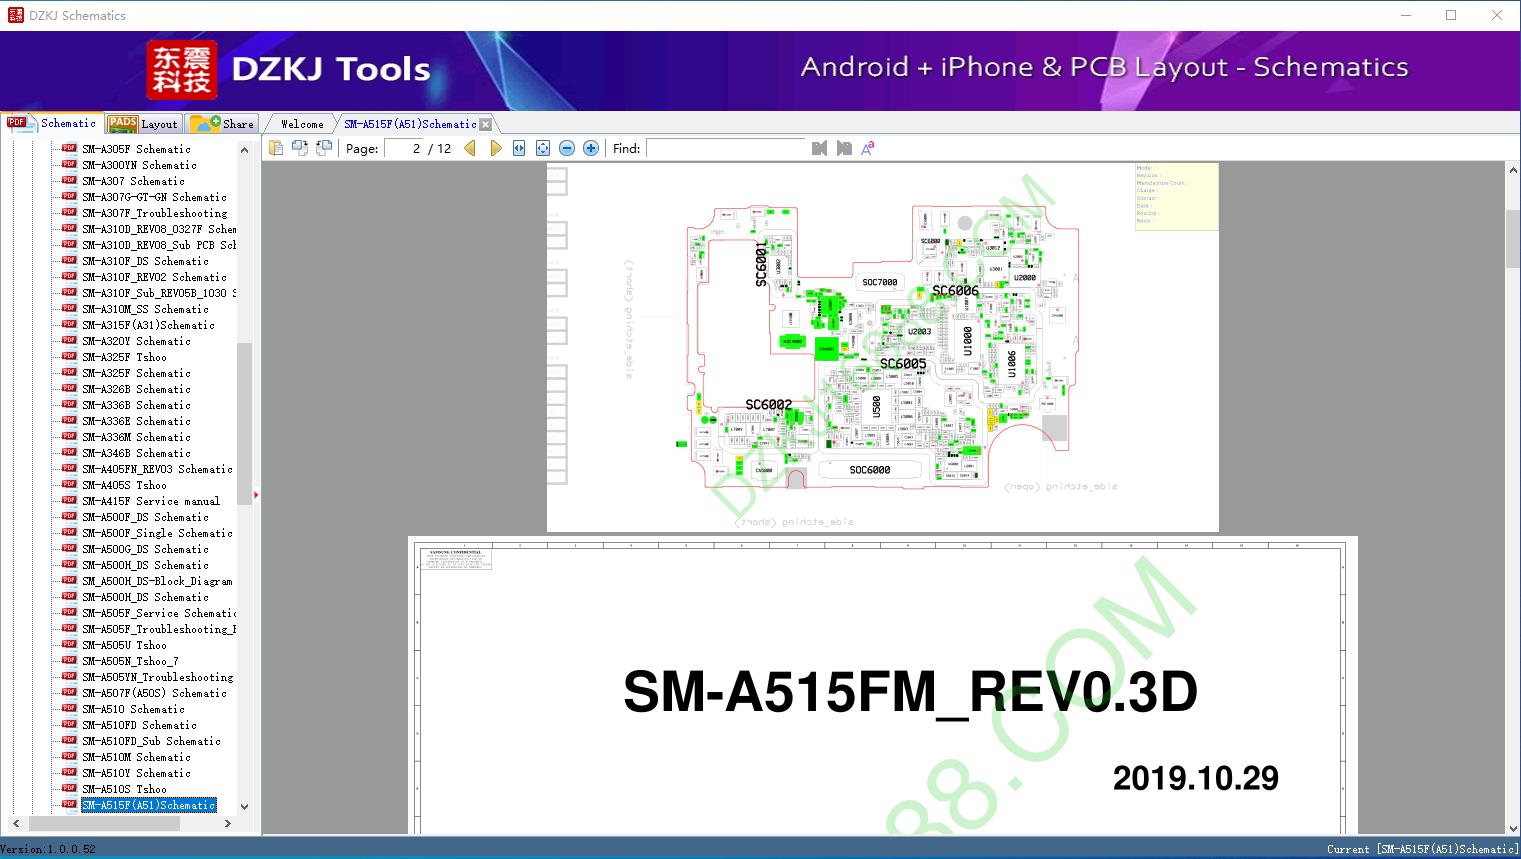1521x859 pixels.
Task: Click the Find text field
Action: pyautogui.click(x=726, y=148)
